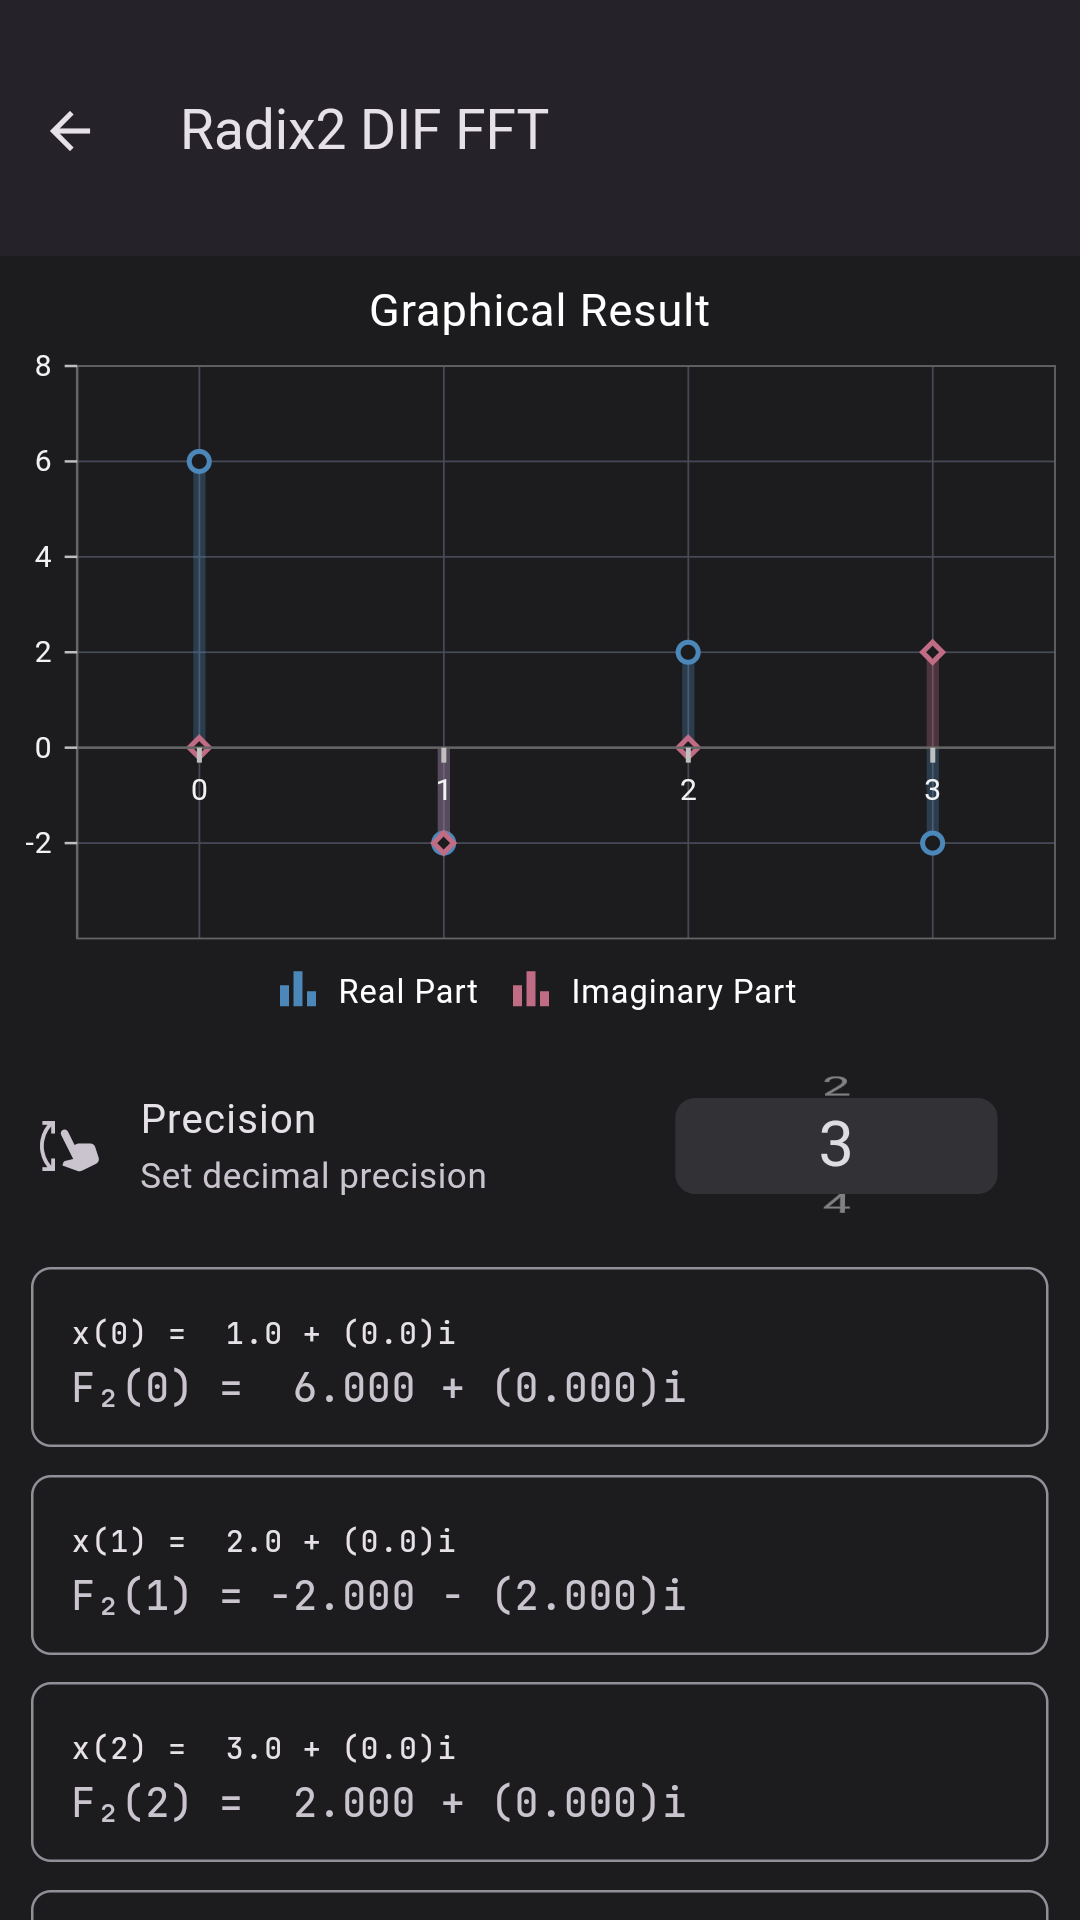Open the F₂(1) result card
This screenshot has height=1920, width=1080.
(540, 1565)
